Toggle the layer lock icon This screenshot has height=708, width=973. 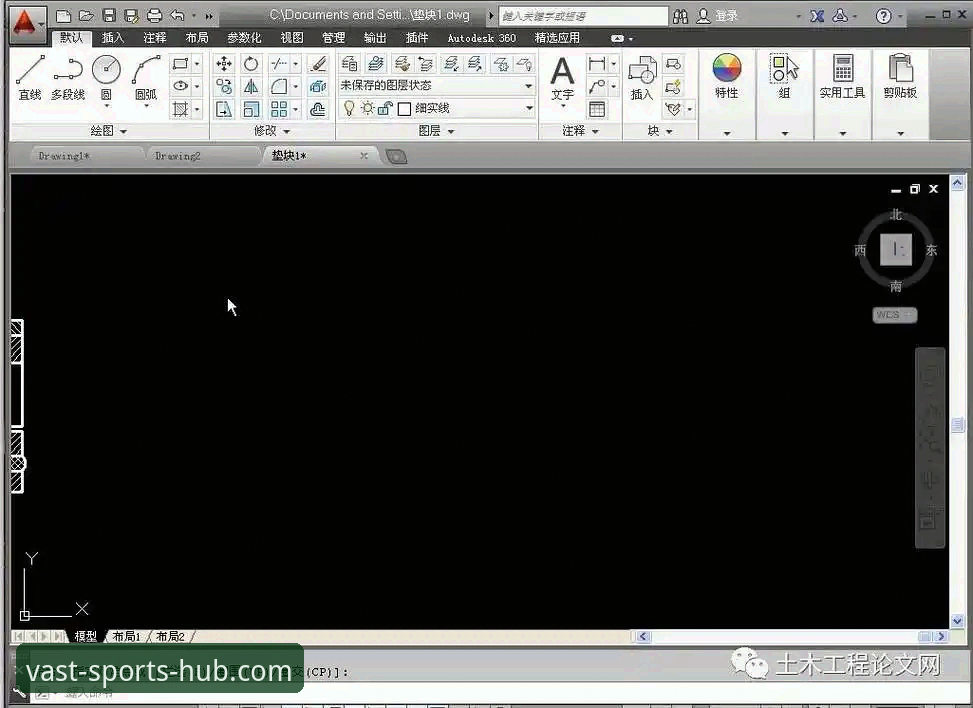tap(385, 109)
